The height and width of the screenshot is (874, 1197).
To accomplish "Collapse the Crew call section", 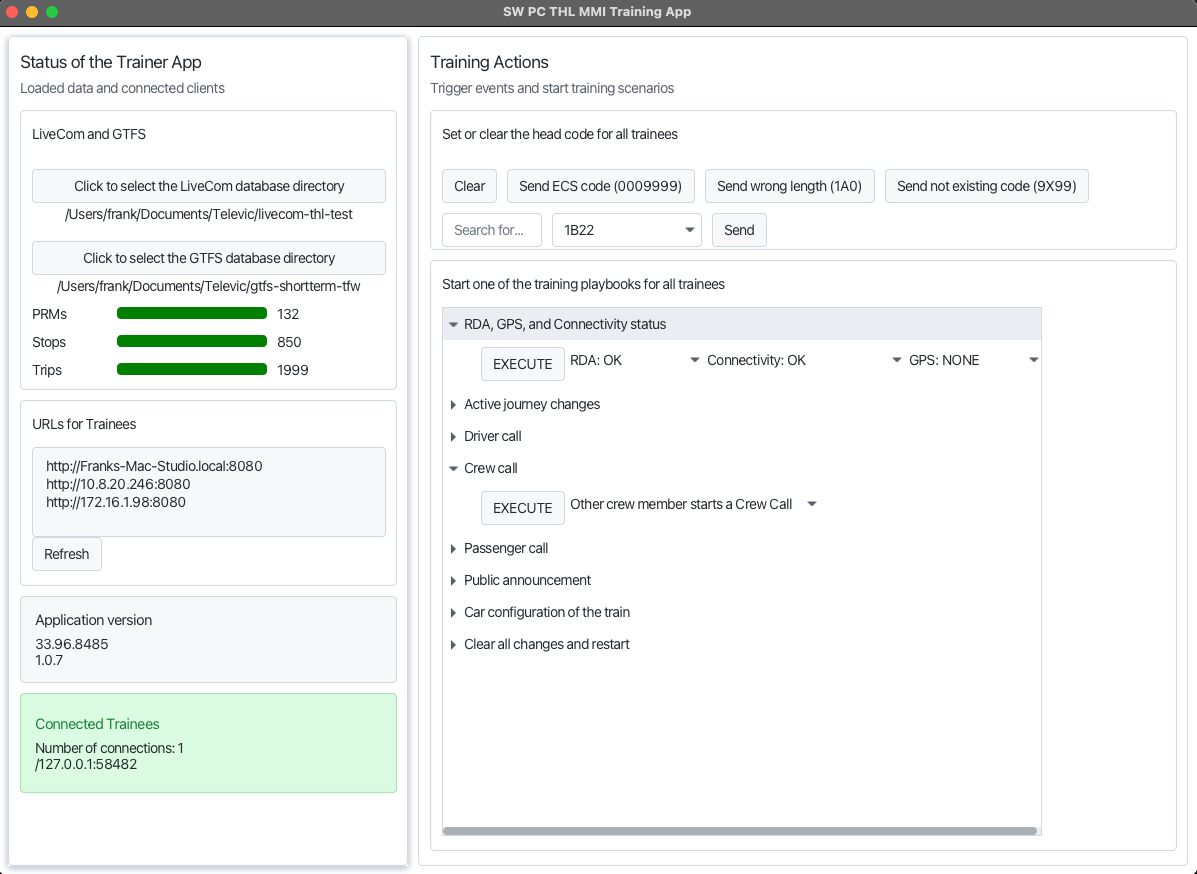I will click(453, 469).
